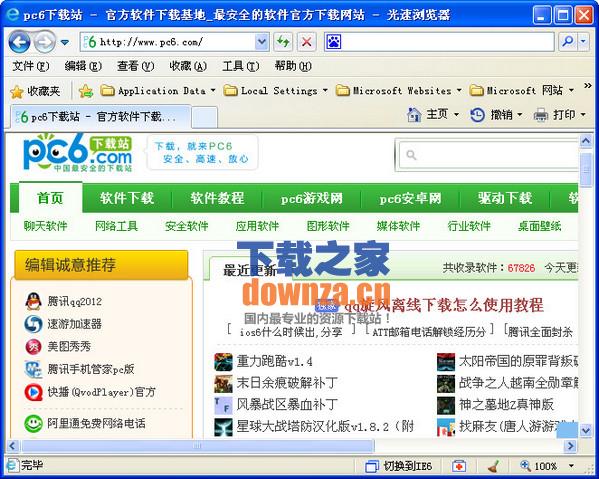Select the pc6下载站 browser tab
Image resolution: width=599 pixels, height=479 pixels.
click(100, 117)
